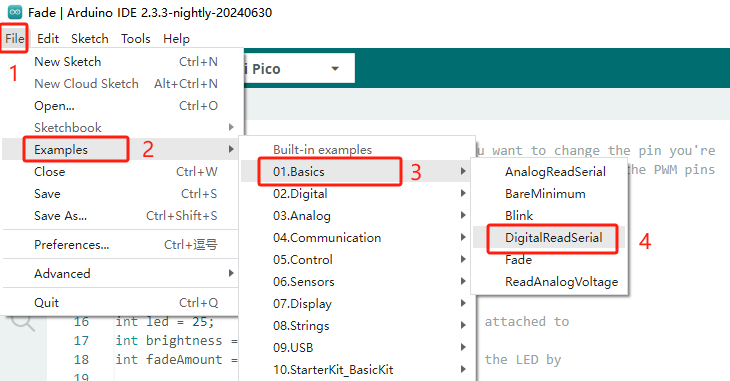Expand the Examples submenu
This screenshot has width=730, height=381.
[x=121, y=150]
